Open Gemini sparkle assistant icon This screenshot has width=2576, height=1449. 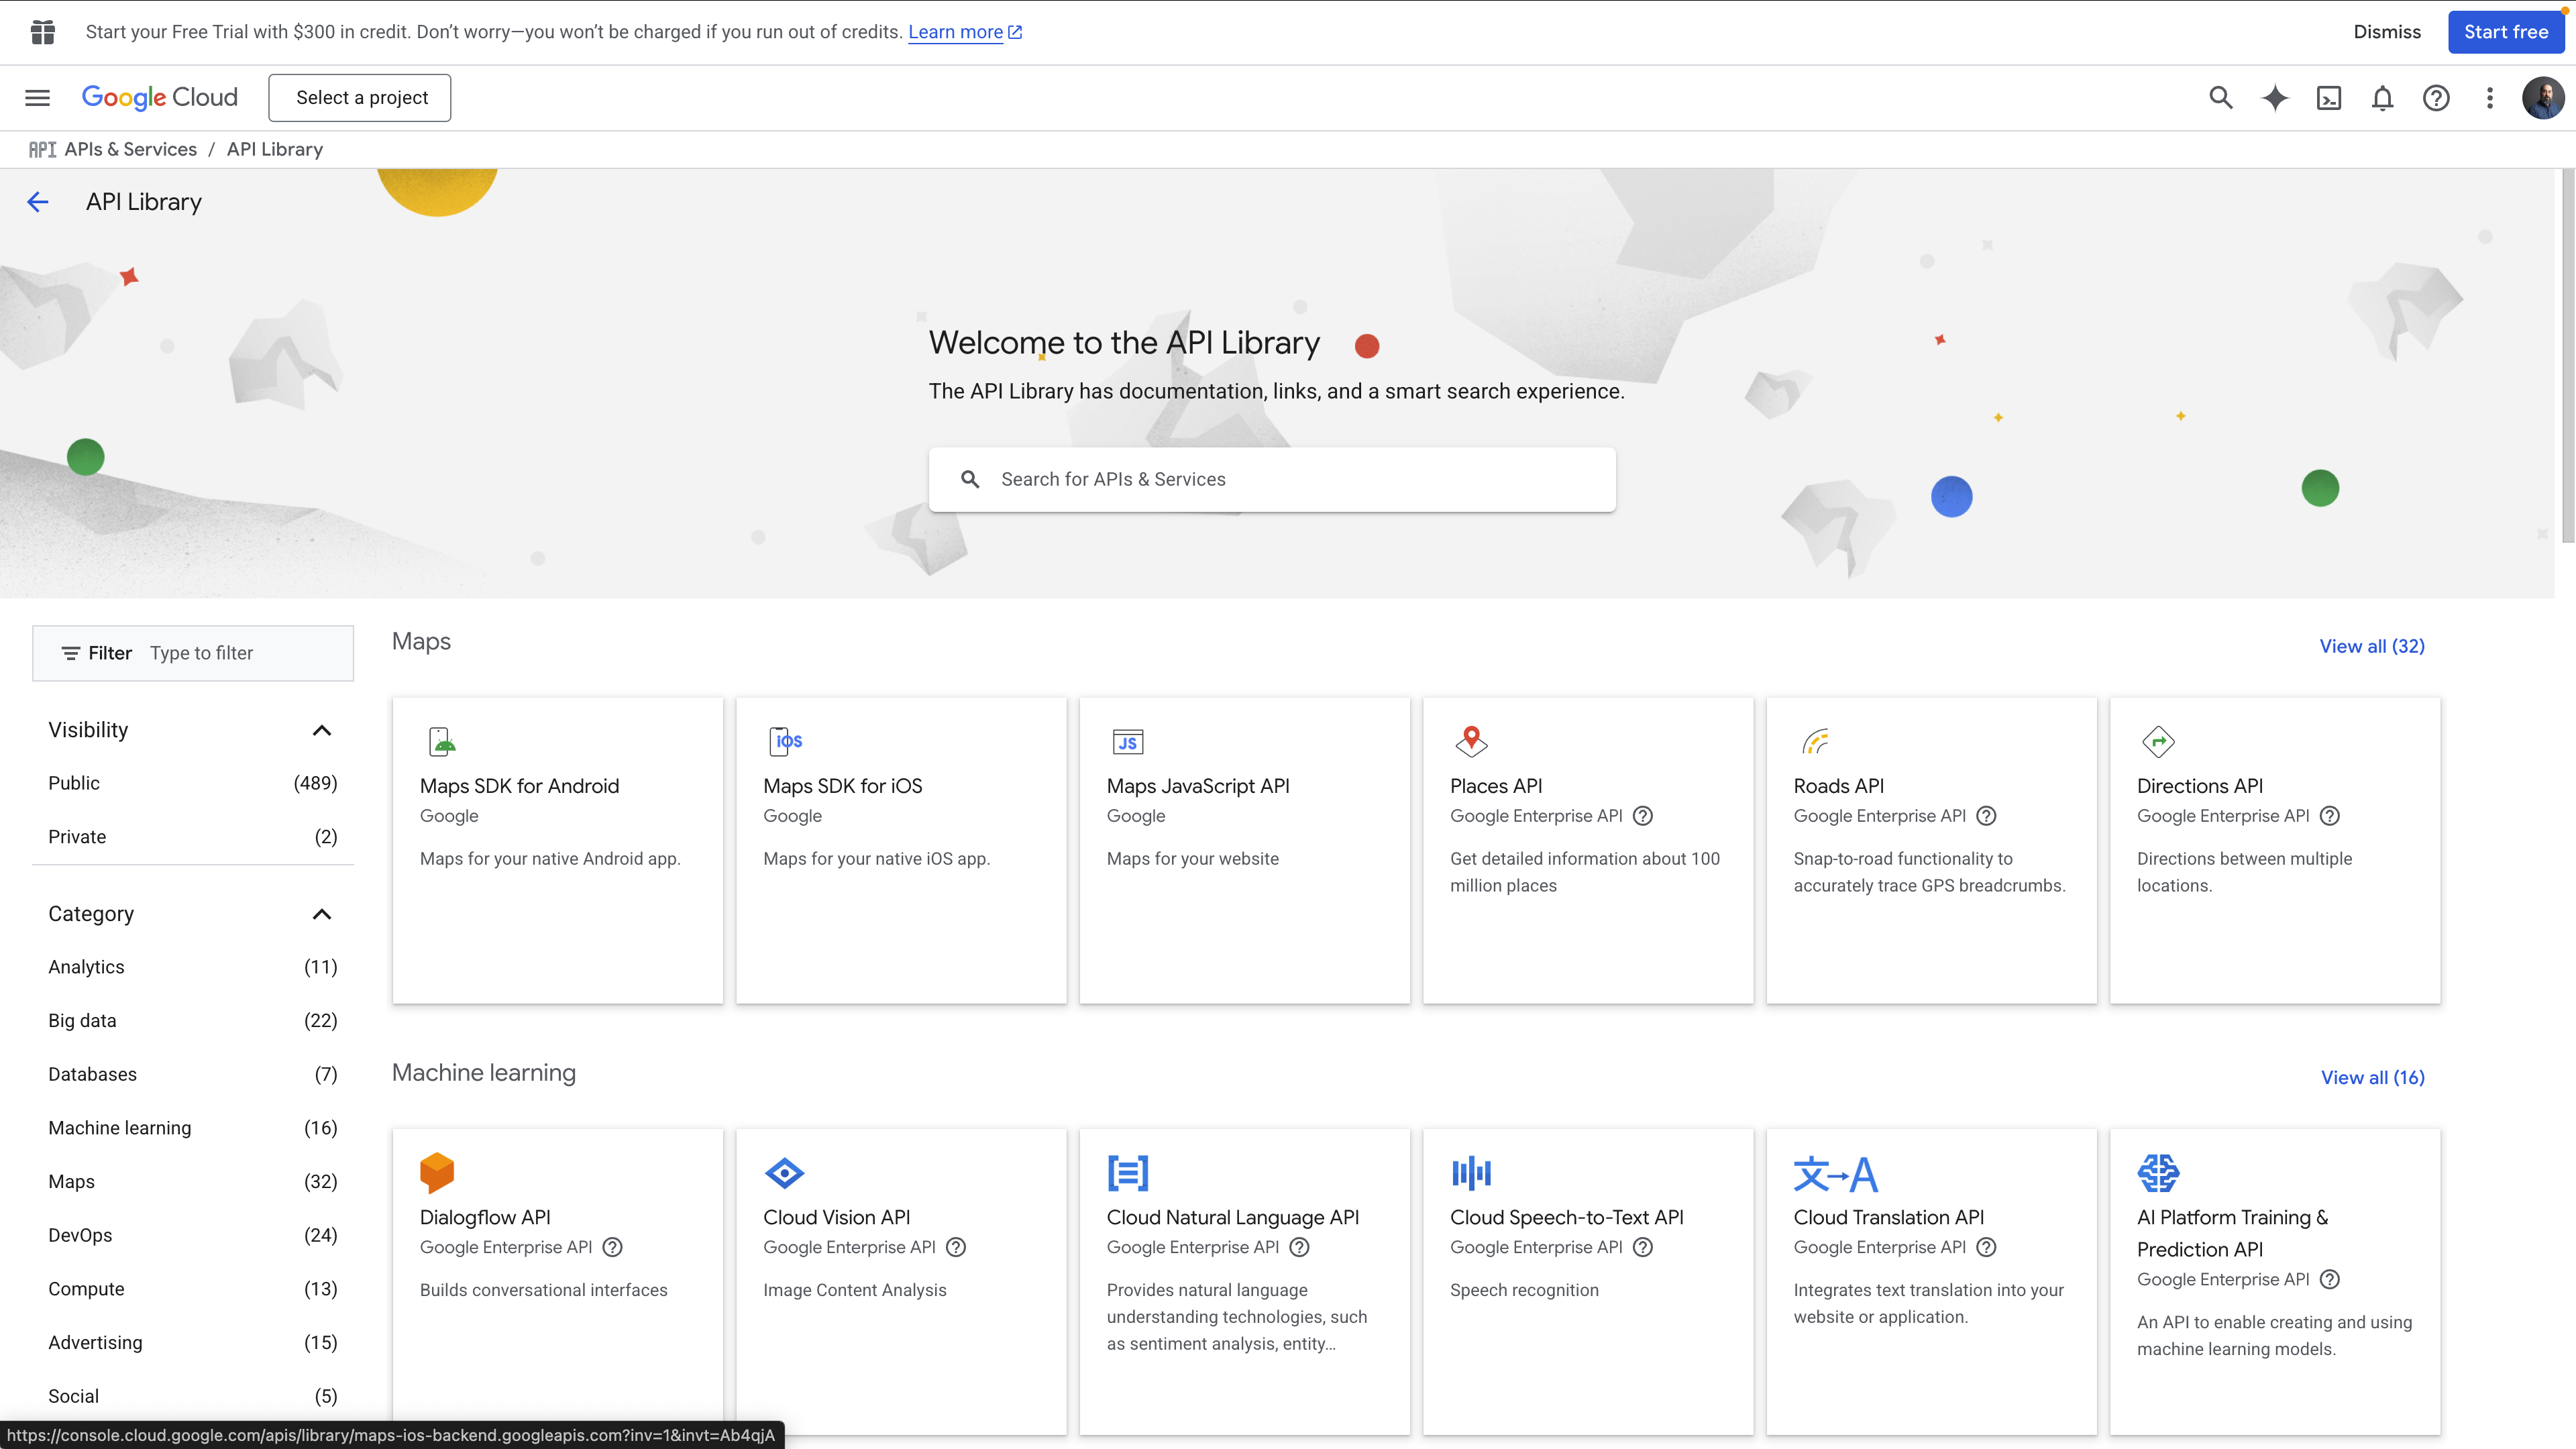pos(2274,98)
